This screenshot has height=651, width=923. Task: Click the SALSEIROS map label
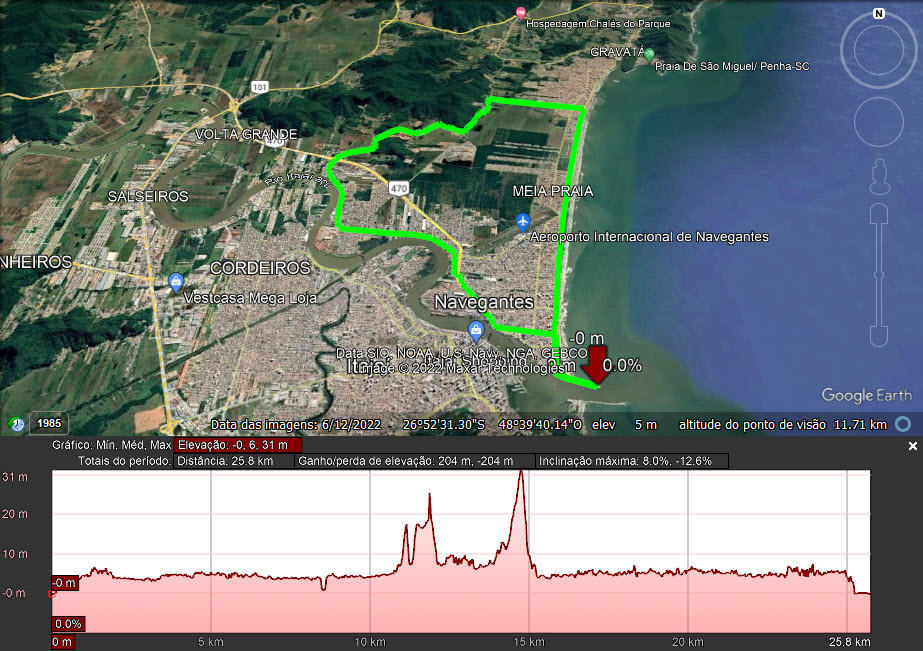point(148,197)
